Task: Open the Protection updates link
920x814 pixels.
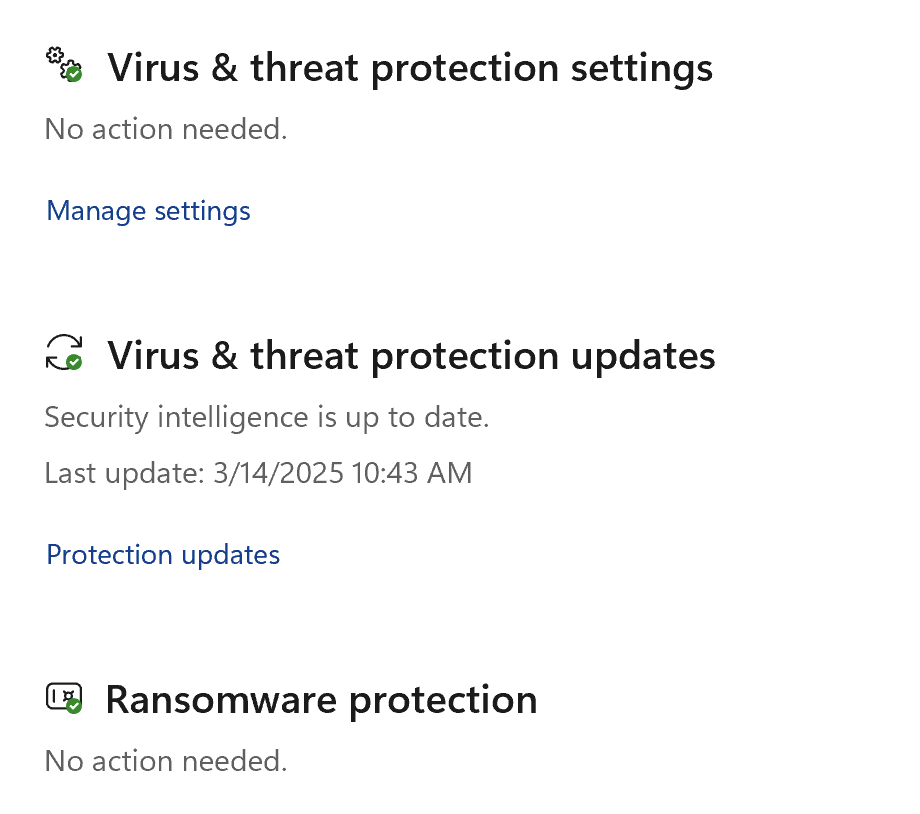Action: pyautogui.click(x=163, y=555)
